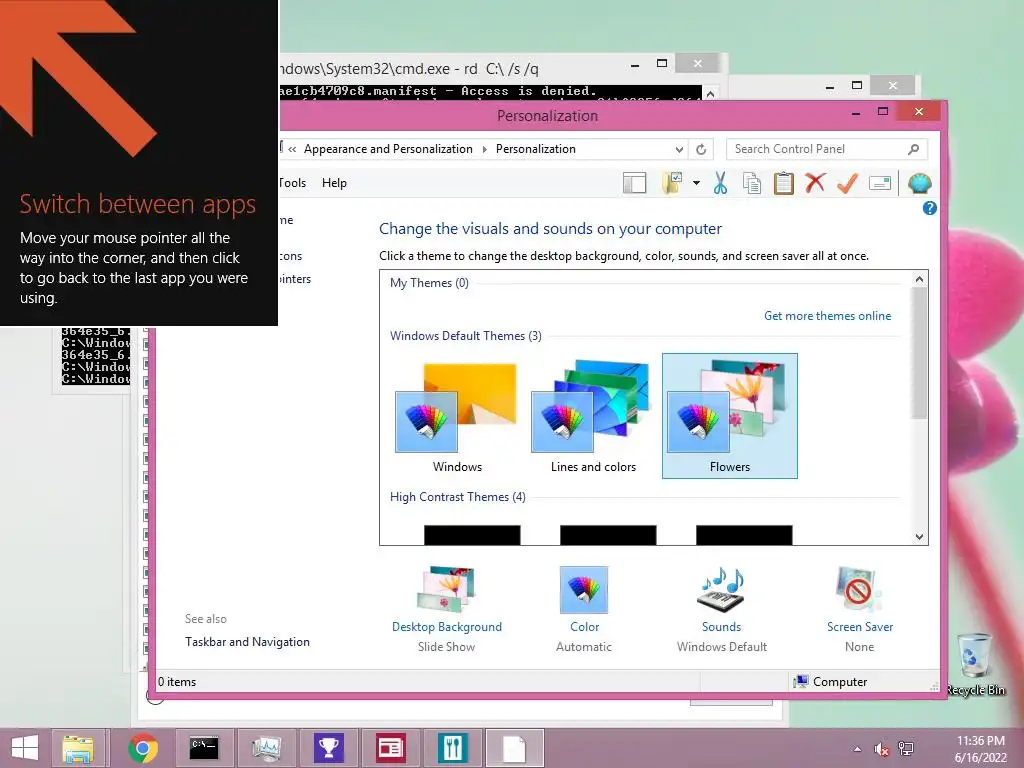This screenshot has height=768, width=1024.
Task: Click the network tray icon
Action: (906, 749)
